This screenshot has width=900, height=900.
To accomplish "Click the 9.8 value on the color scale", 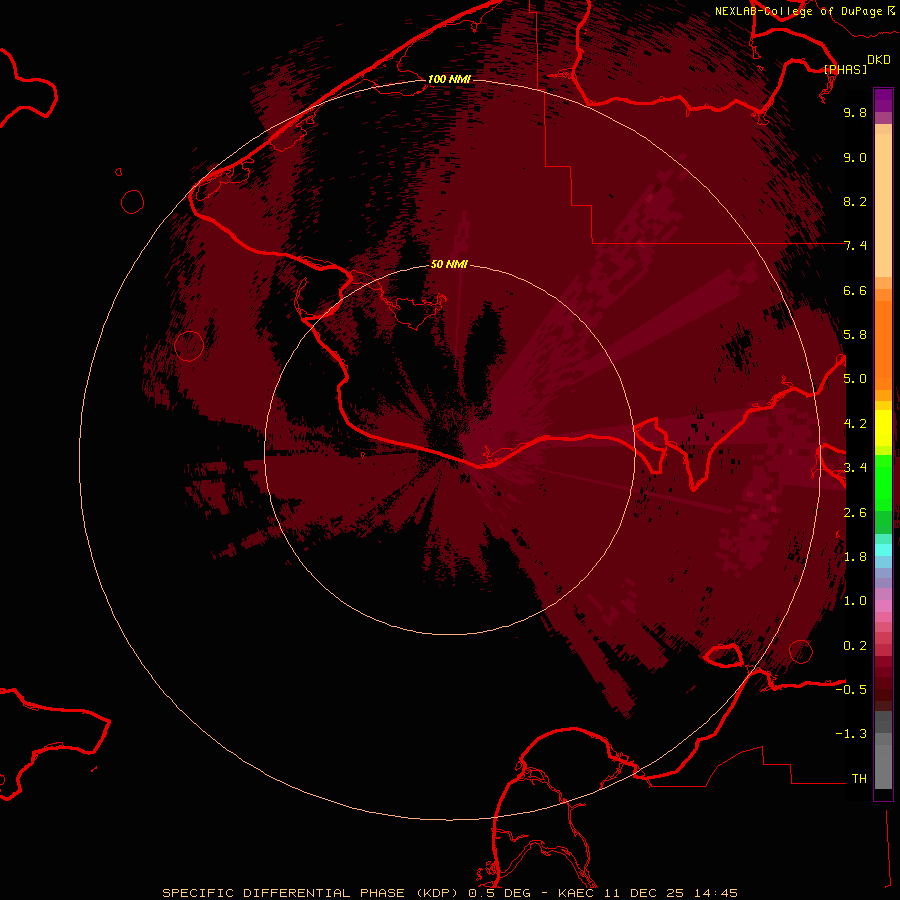I will pyautogui.click(x=855, y=112).
